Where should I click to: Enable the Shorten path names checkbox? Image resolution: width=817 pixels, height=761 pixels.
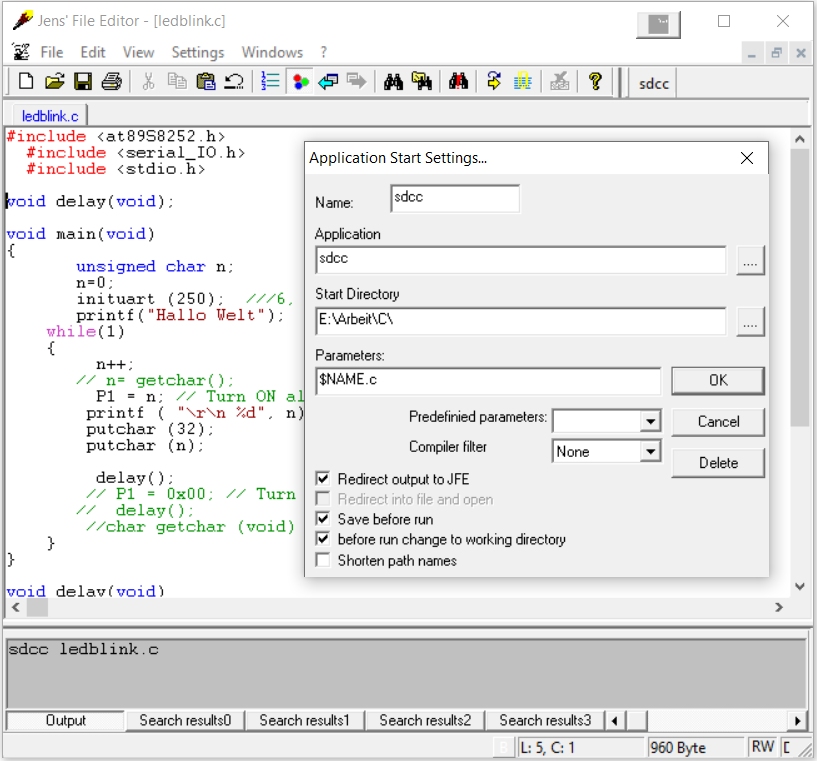(x=323, y=560)
